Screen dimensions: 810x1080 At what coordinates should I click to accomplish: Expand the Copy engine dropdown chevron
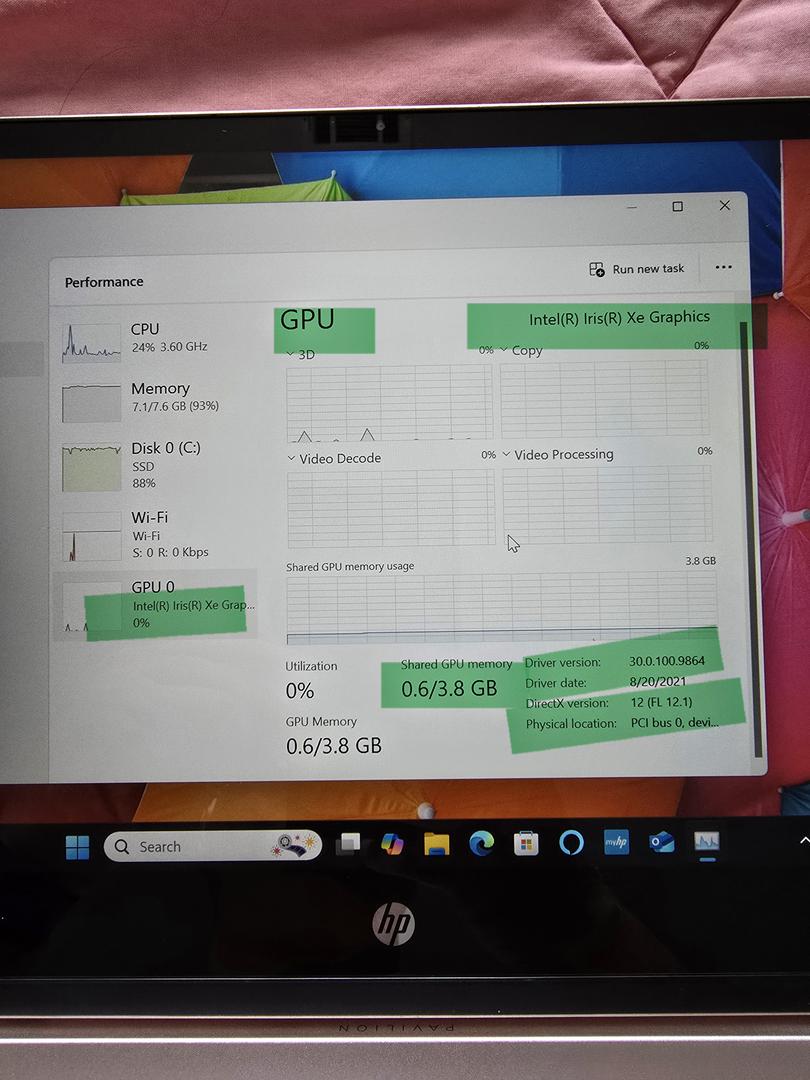[504, 350]
